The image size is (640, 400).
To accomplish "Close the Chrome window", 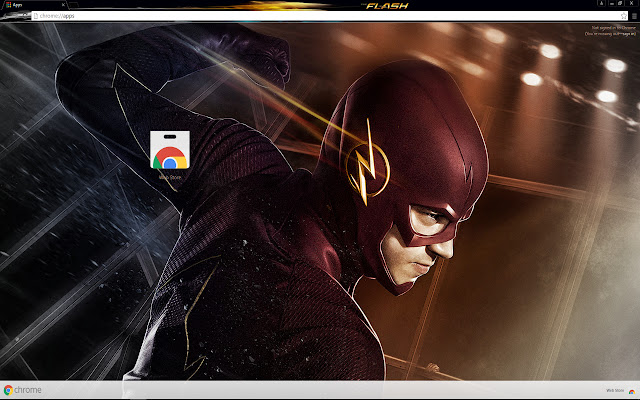I will coord(631,3).
